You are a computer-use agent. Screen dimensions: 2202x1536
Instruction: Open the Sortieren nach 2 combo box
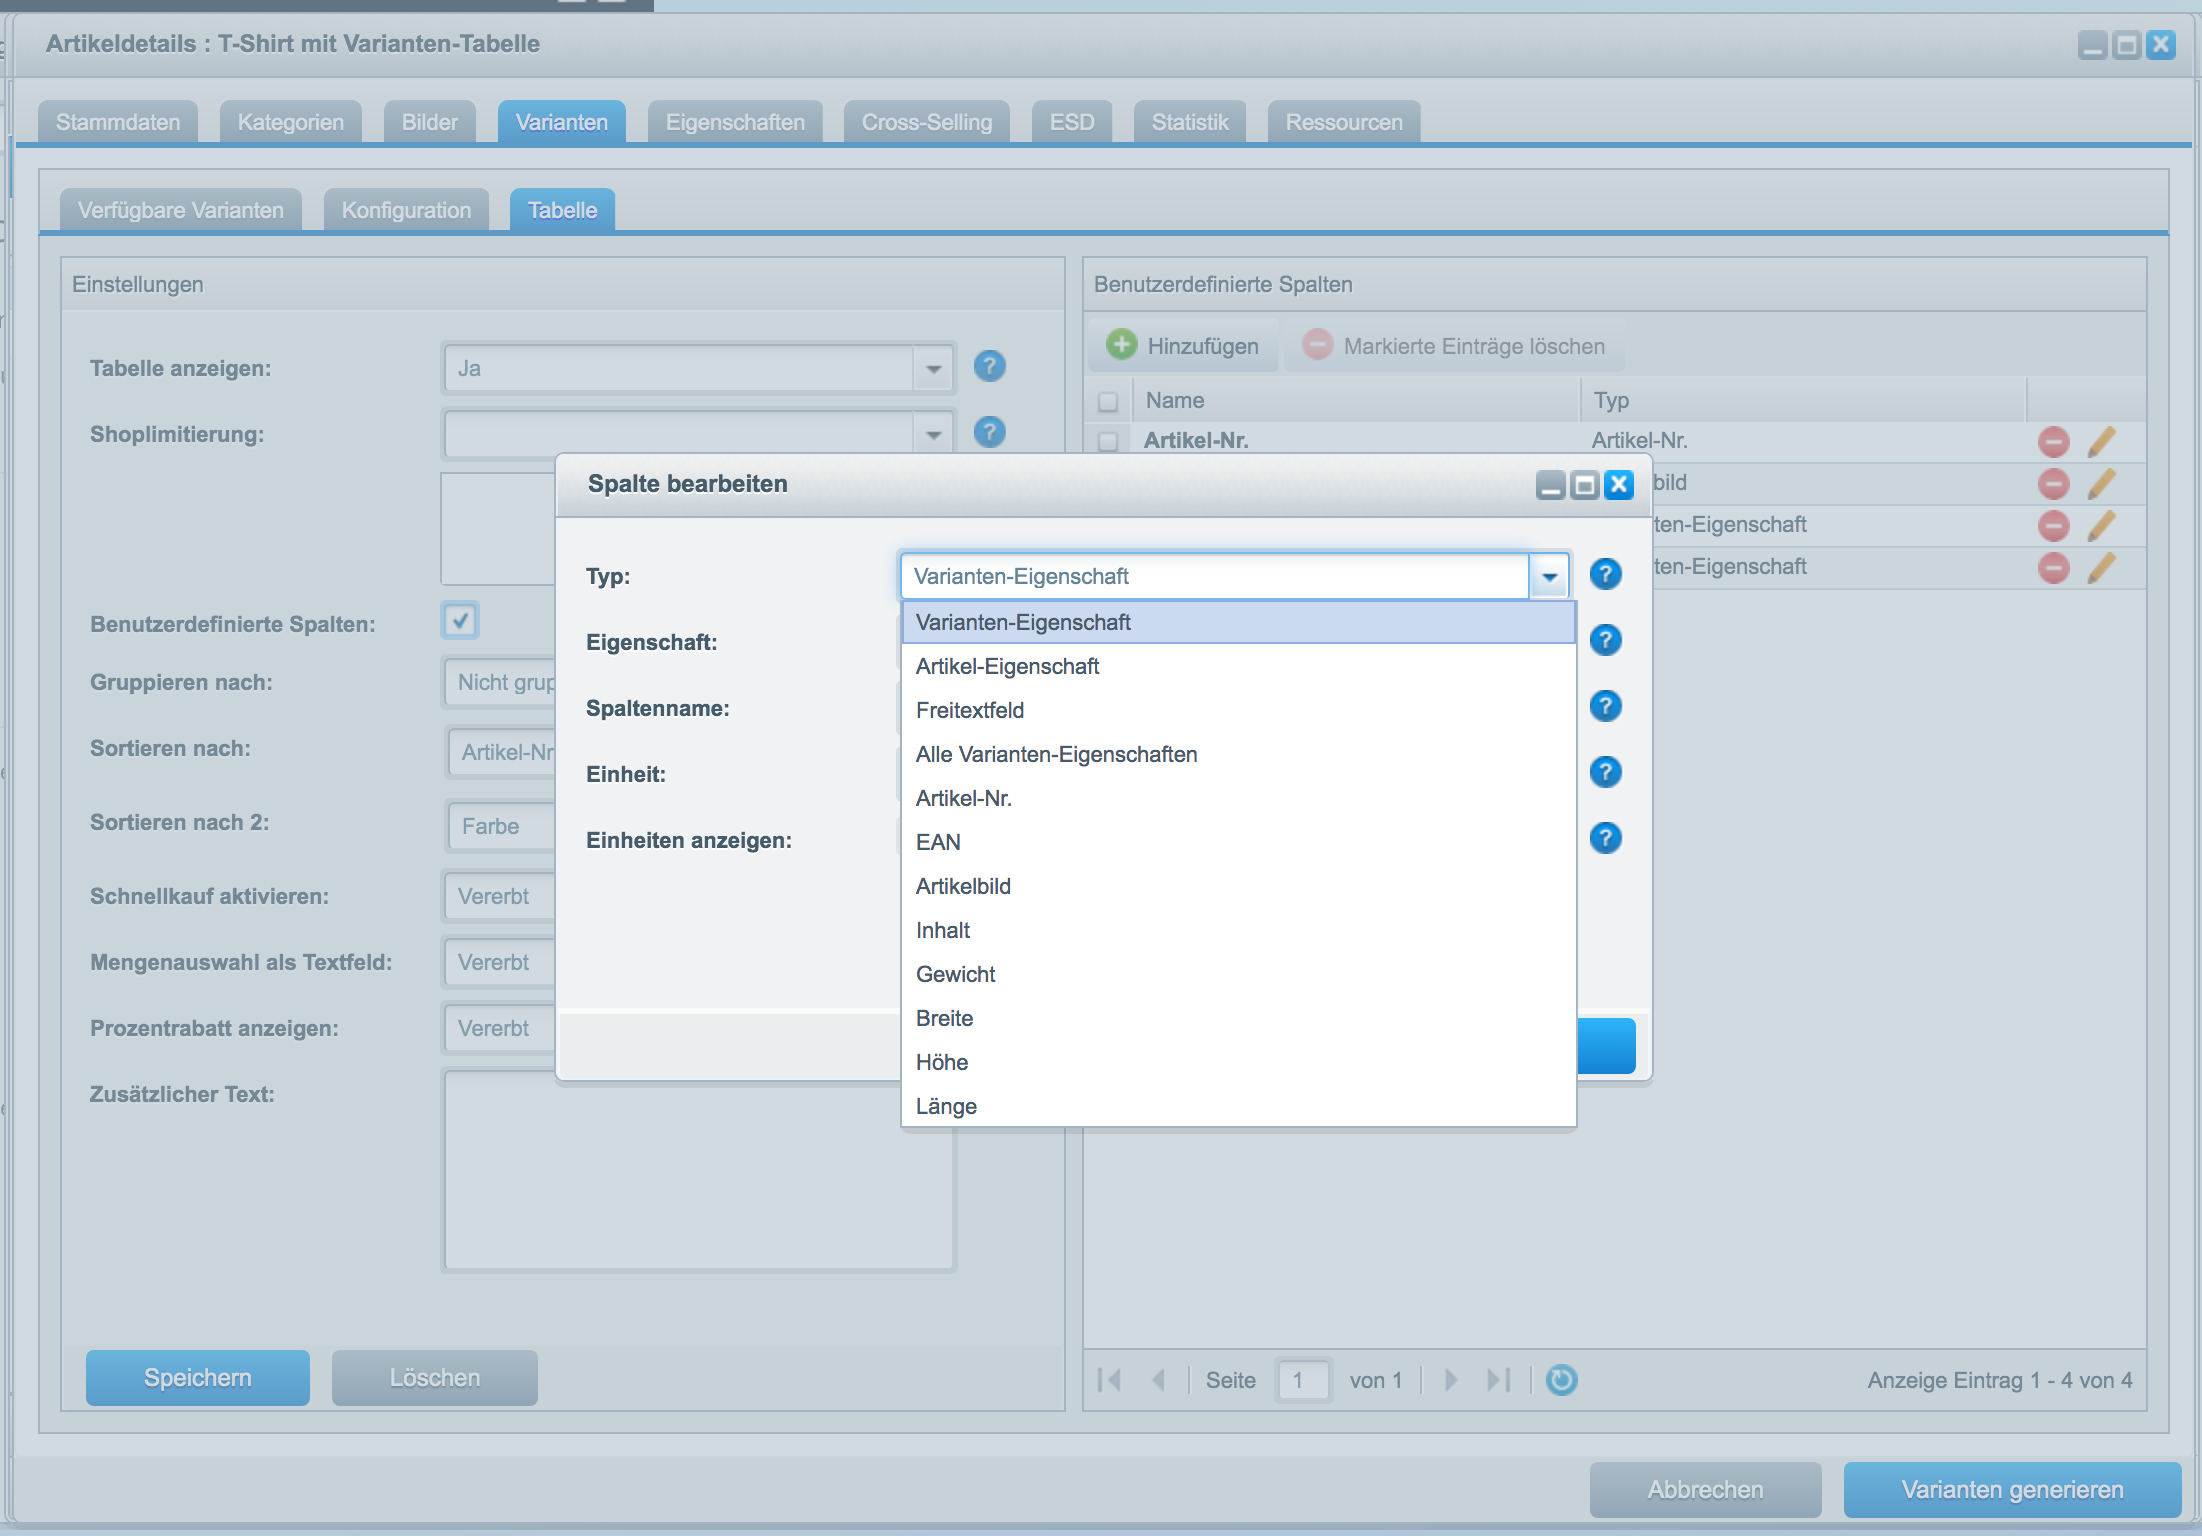click(x=501, y=826)
